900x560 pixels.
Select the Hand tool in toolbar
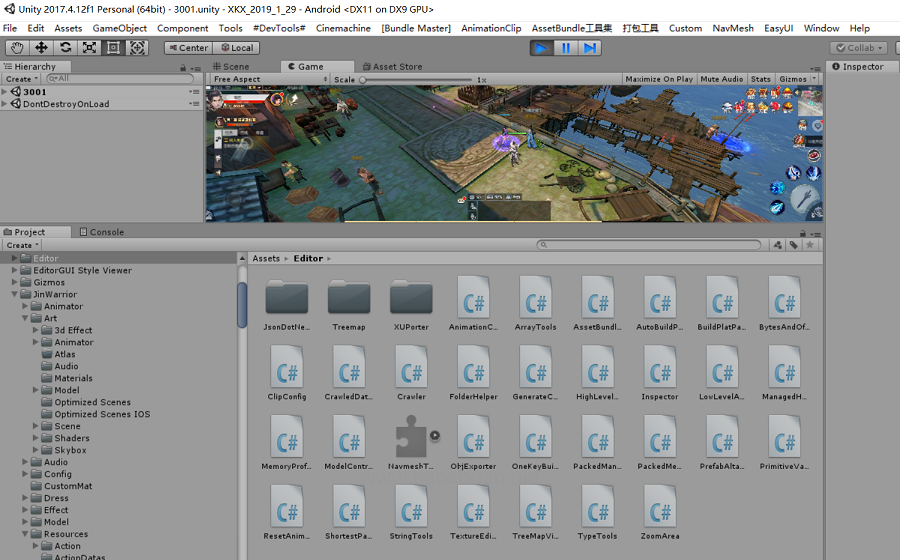(17, 48)
